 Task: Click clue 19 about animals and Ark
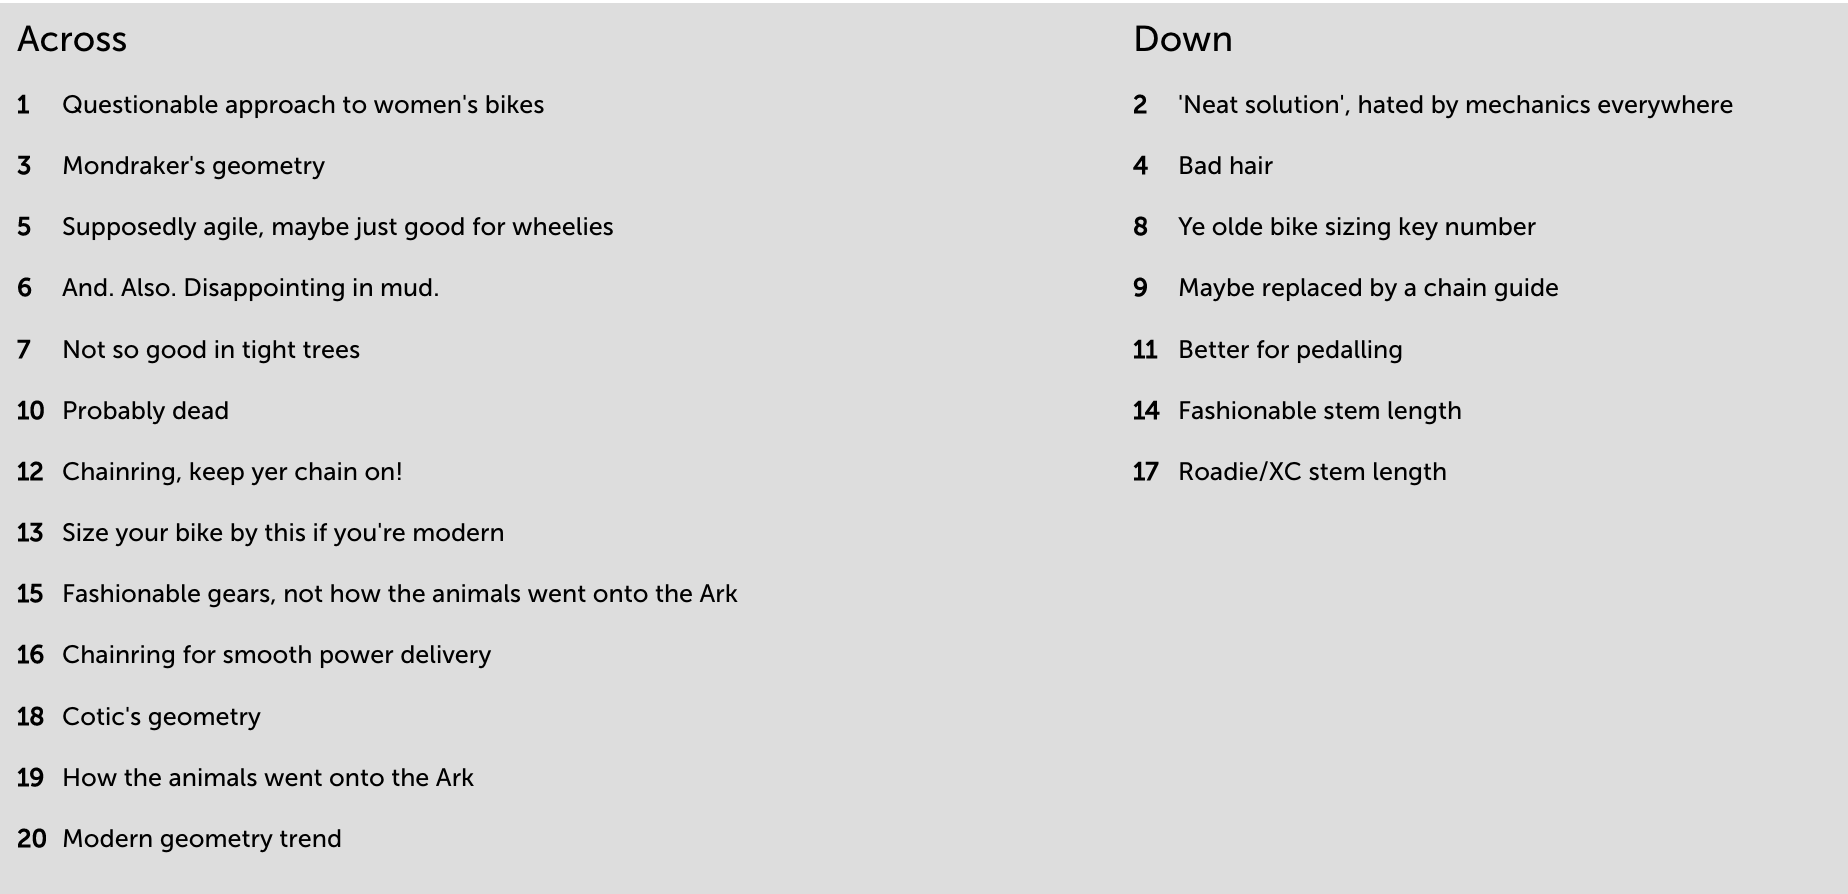267,778
